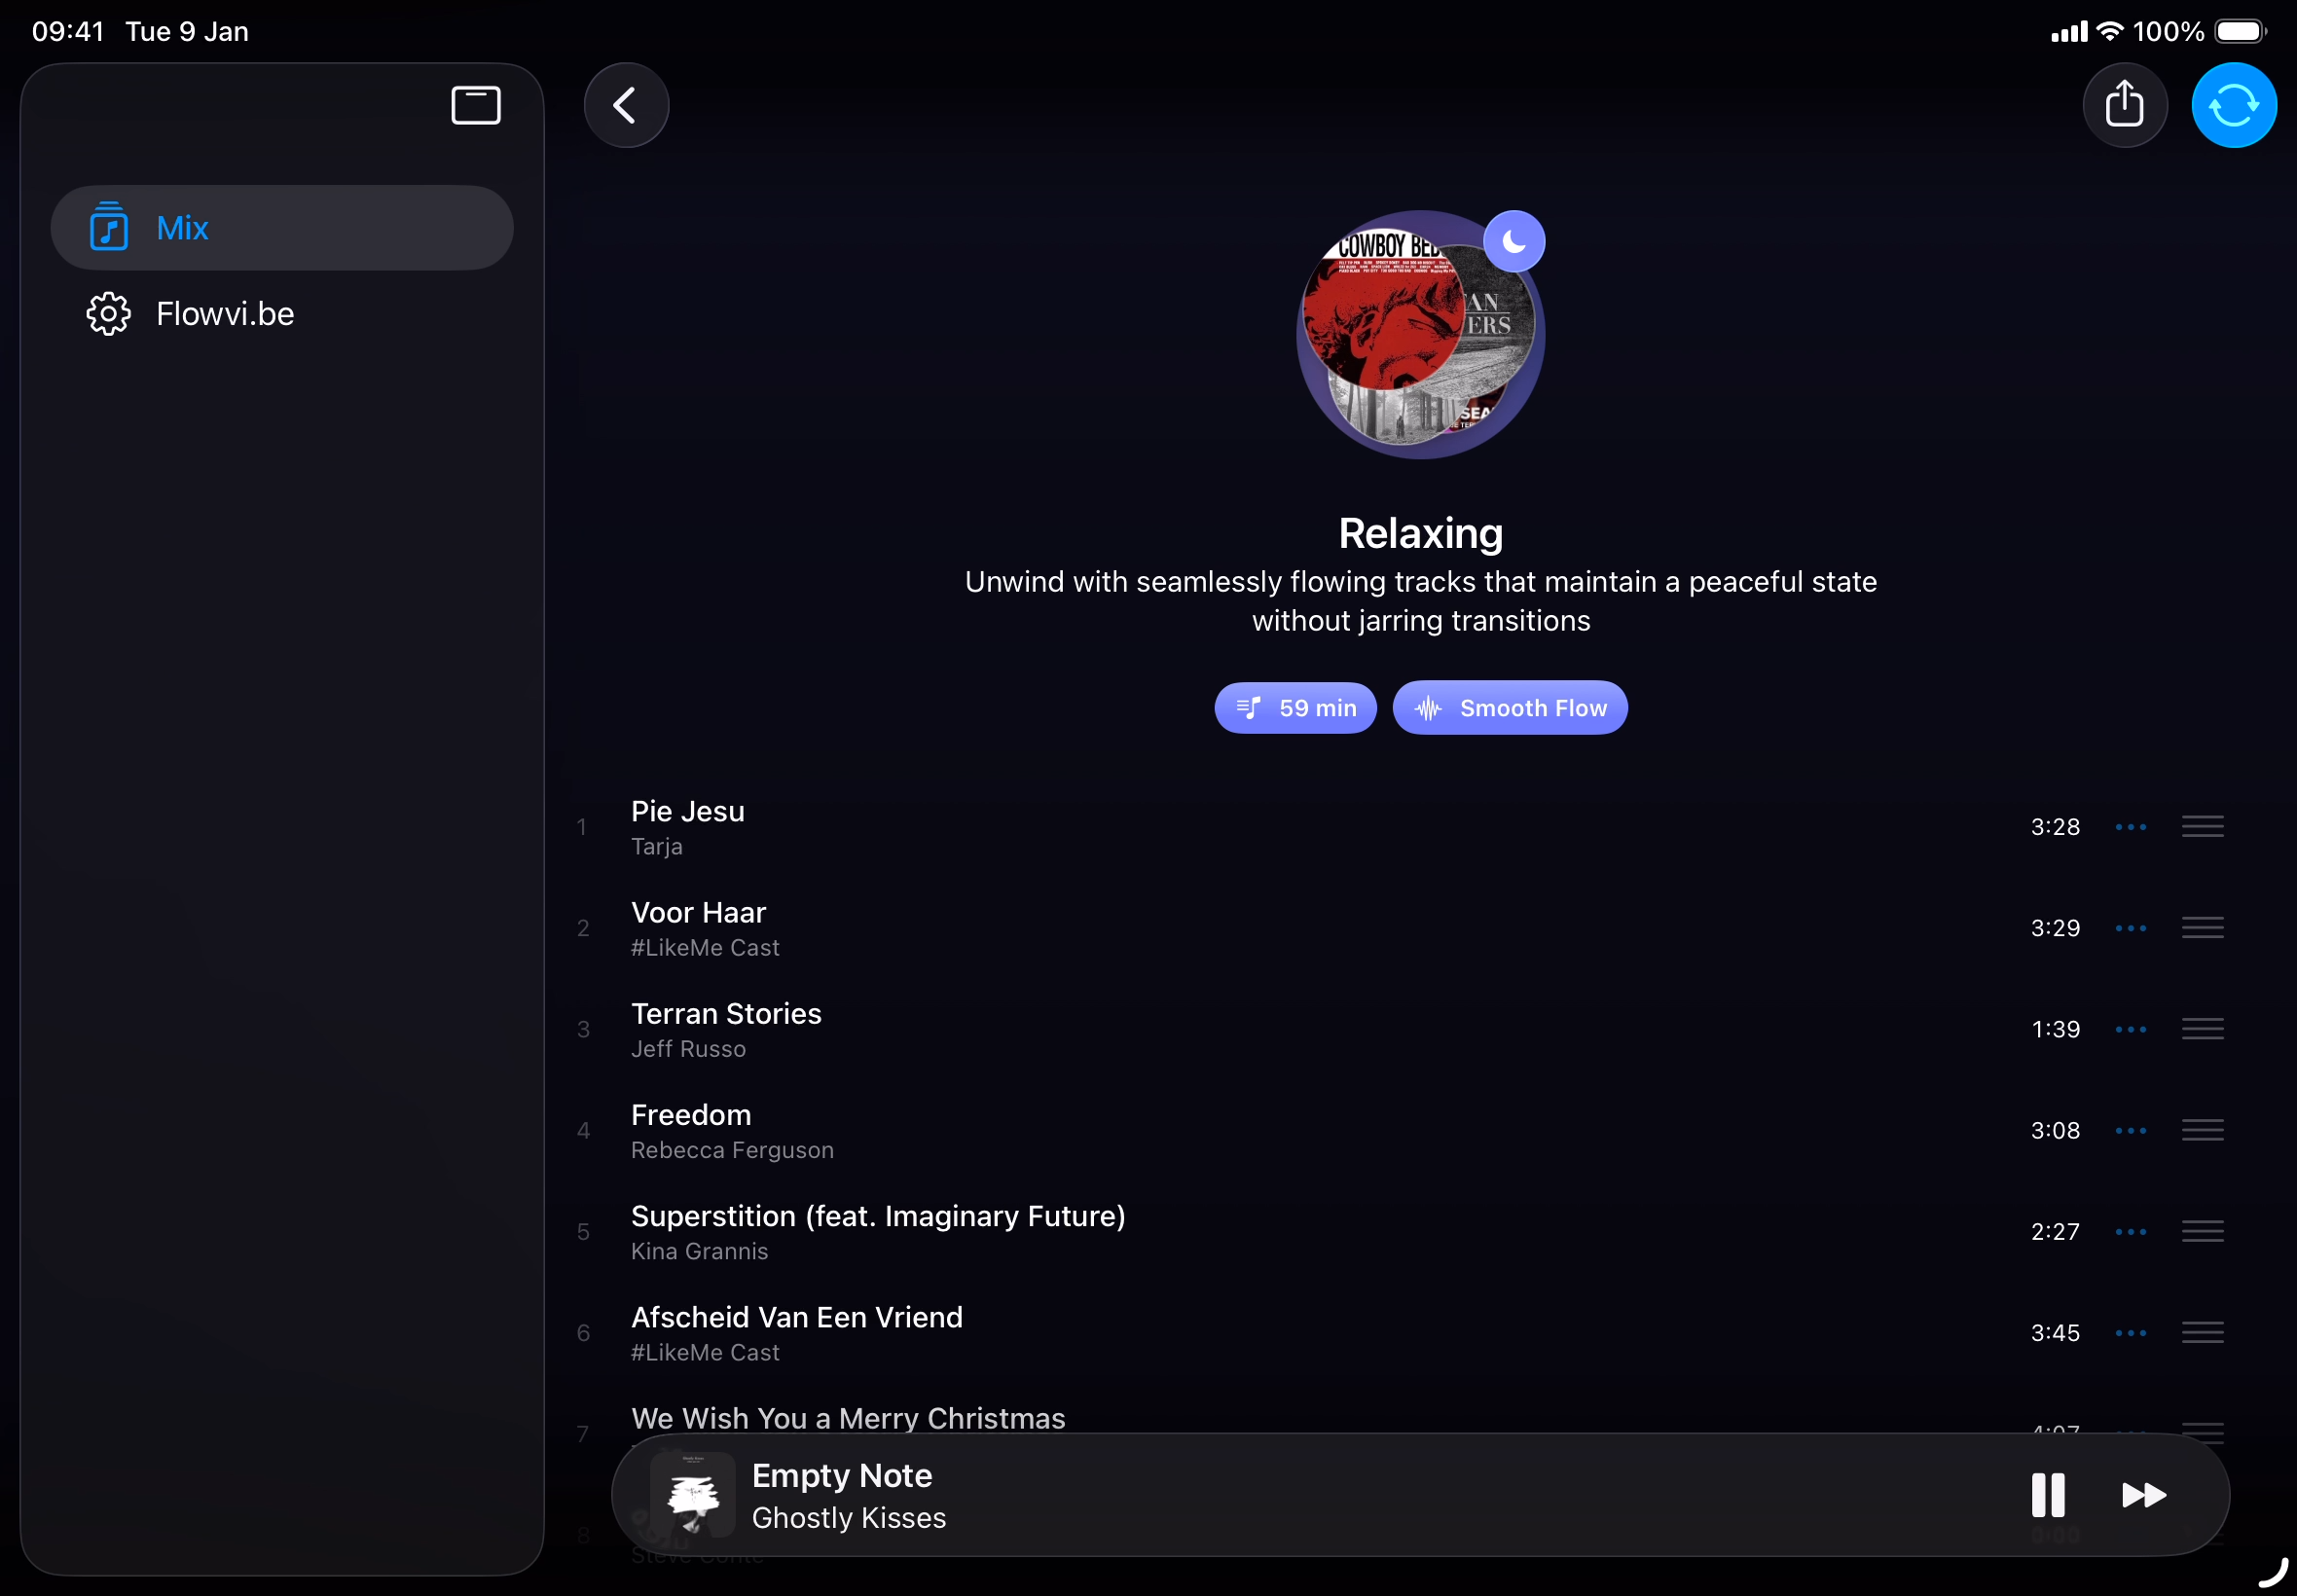Viewport: 2297px width, 1596px height.
Task: Open the Empty Note album thumbnail
Action: (x=692, y=1494)
